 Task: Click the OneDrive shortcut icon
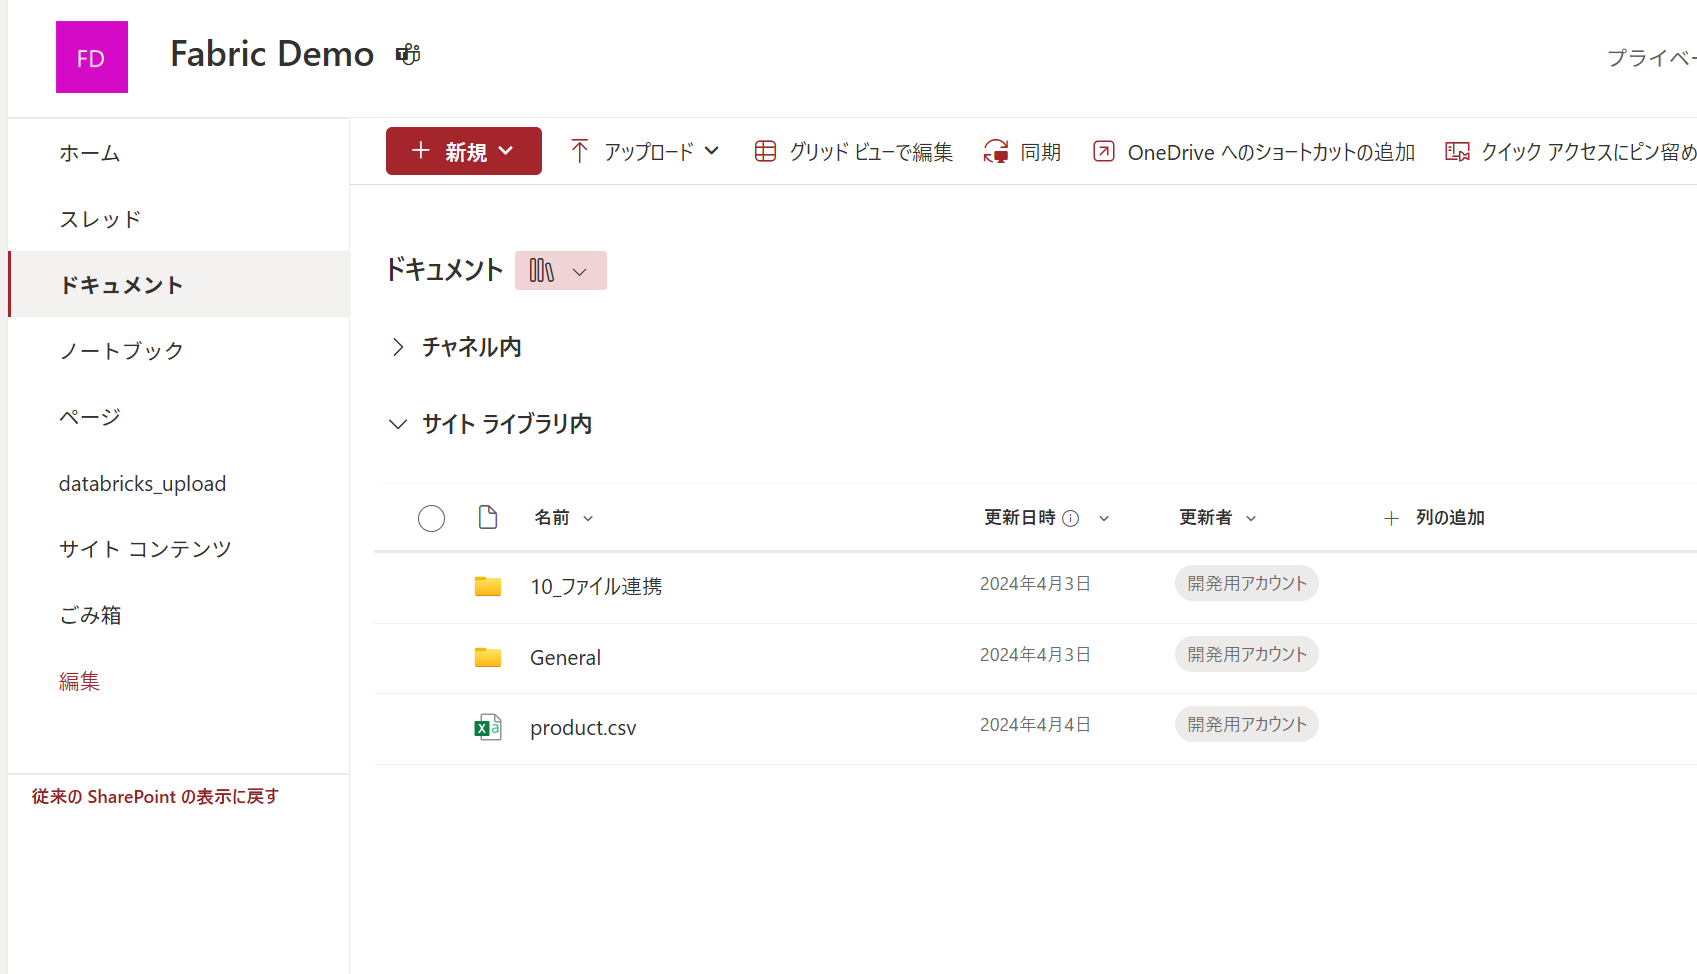click(1104, 151)
